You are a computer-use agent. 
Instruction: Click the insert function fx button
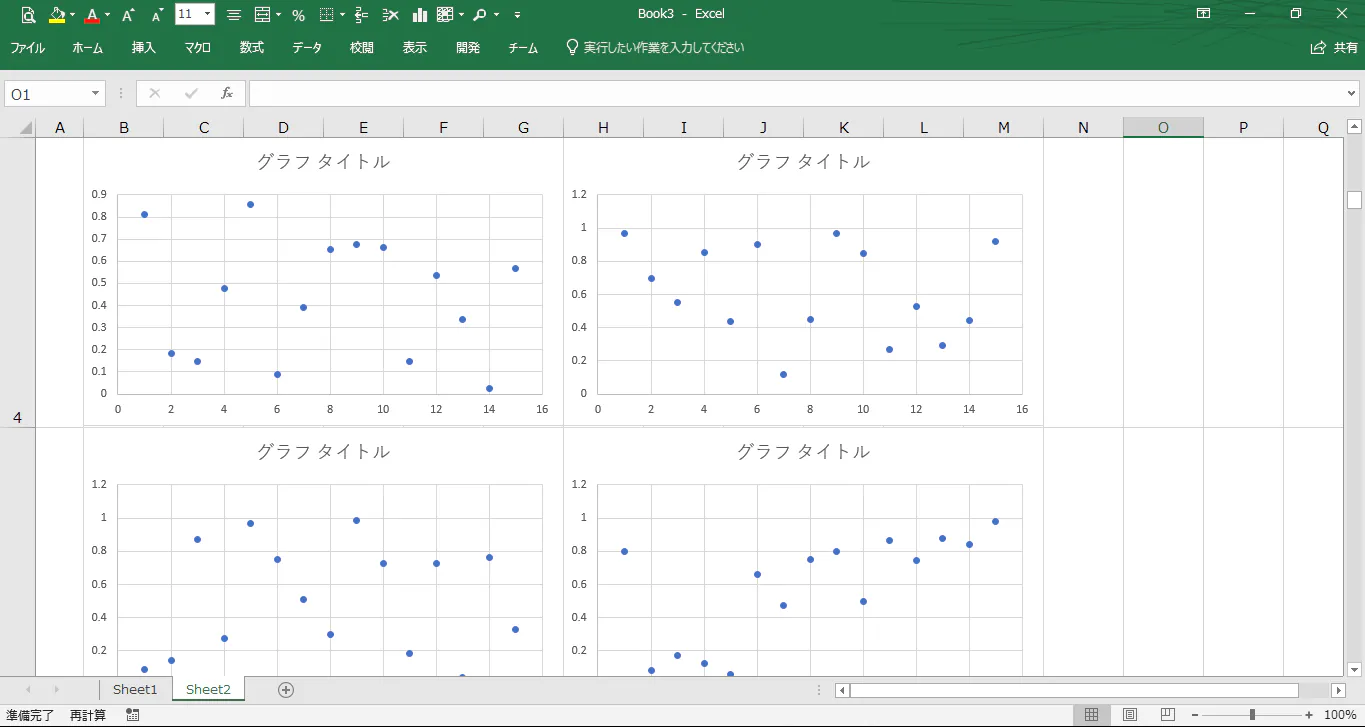pyautogui.click(x=227, y=93)
